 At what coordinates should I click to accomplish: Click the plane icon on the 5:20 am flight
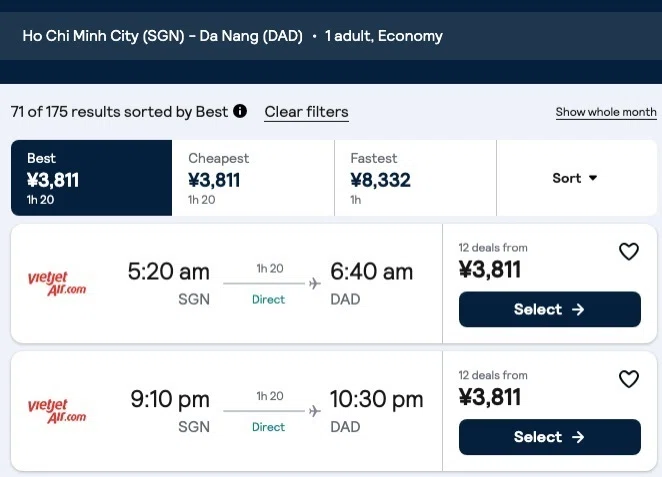(315, 283)
